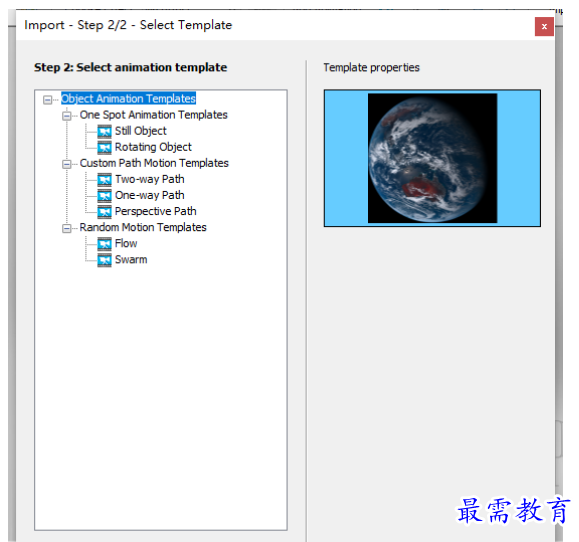Click the Flow template icon
The width and height of the screenshot is (579, 542).
pos(104,244)
